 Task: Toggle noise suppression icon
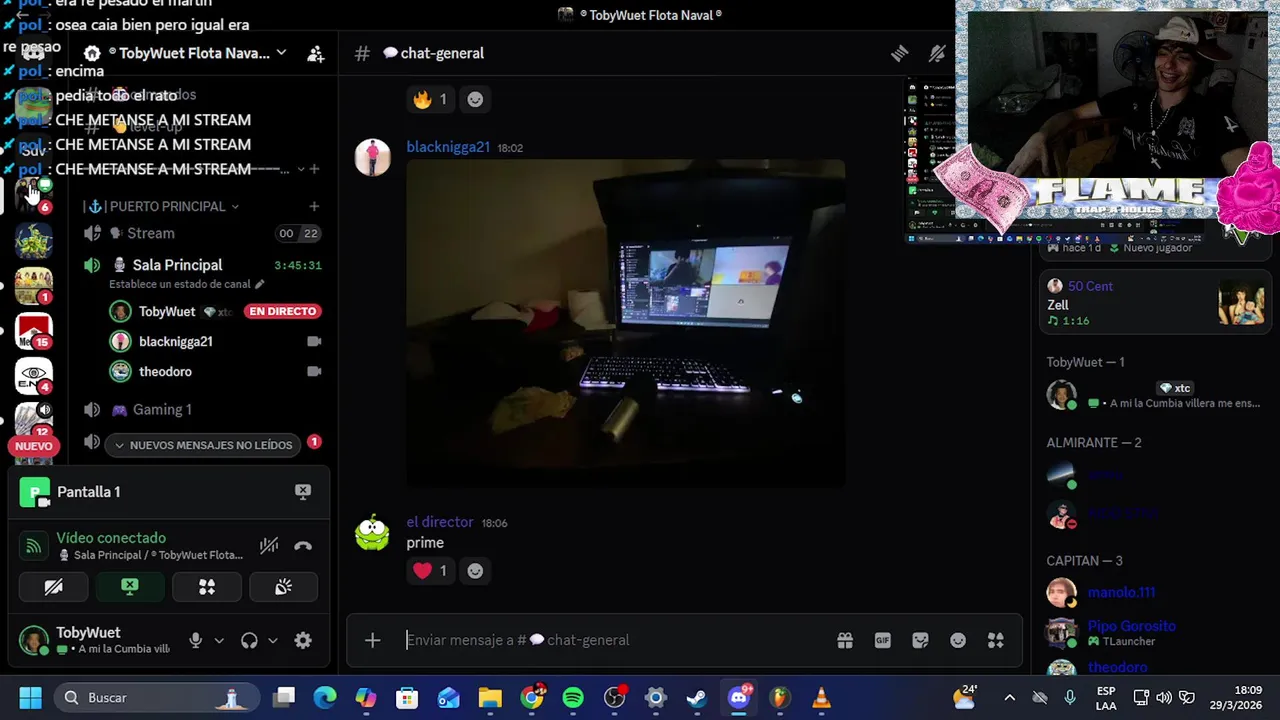point(269,546)
